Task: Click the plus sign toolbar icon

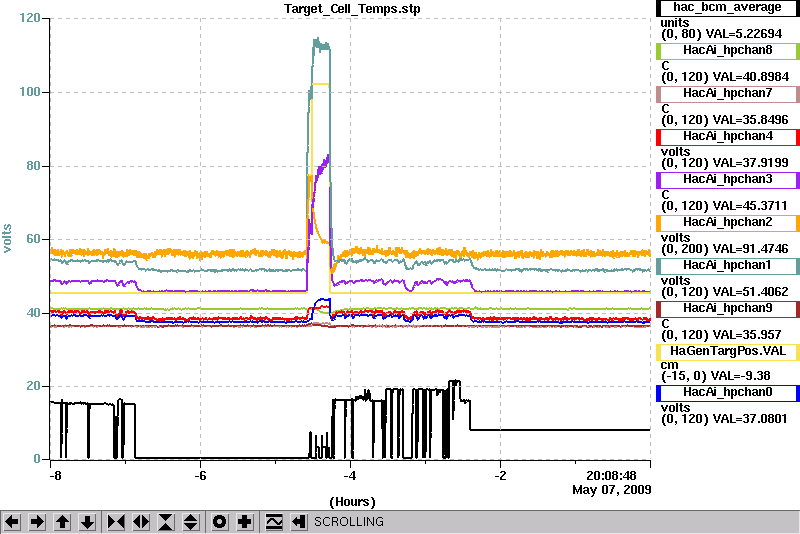Action: click(245, 522)
